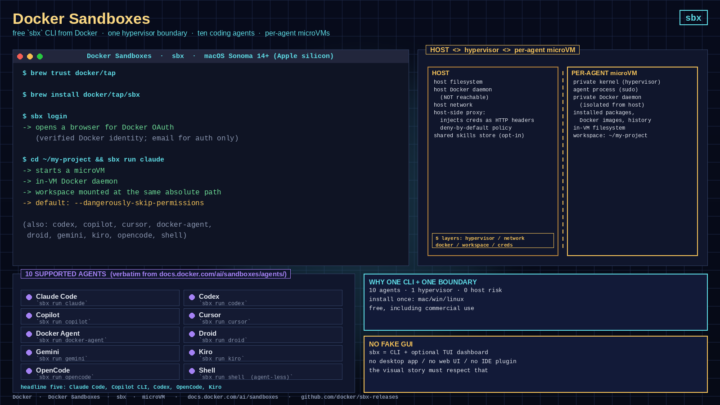Screen dimensions: 720x405
Task: Click the yellow minimize dot in terminal window
Action: 30,56
